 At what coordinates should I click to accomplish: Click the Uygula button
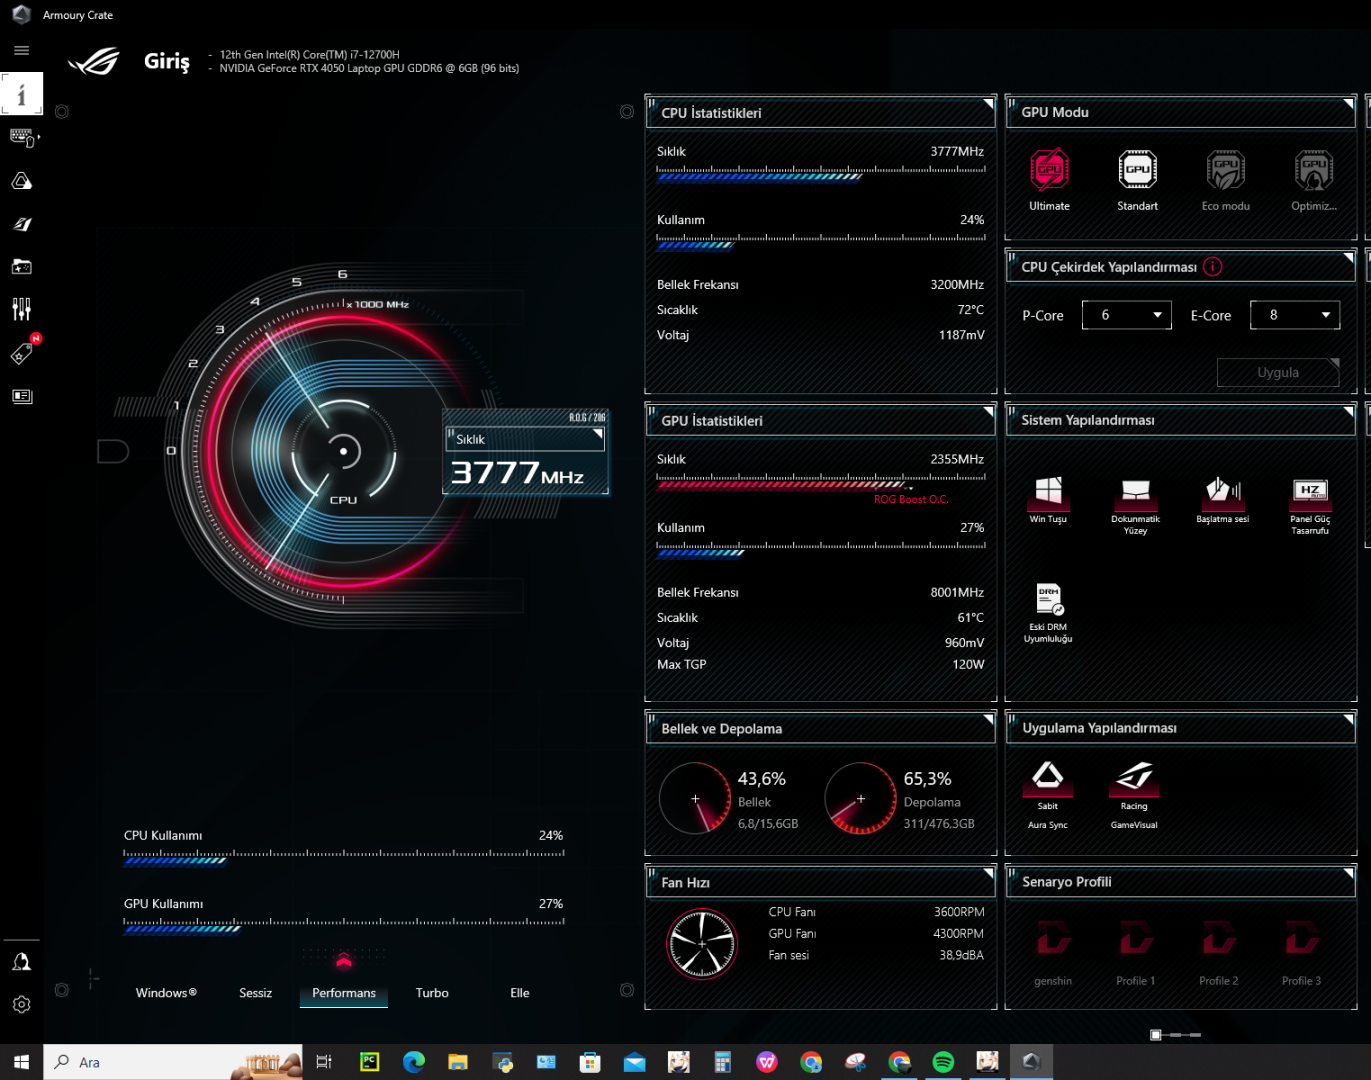point(1277,372)
